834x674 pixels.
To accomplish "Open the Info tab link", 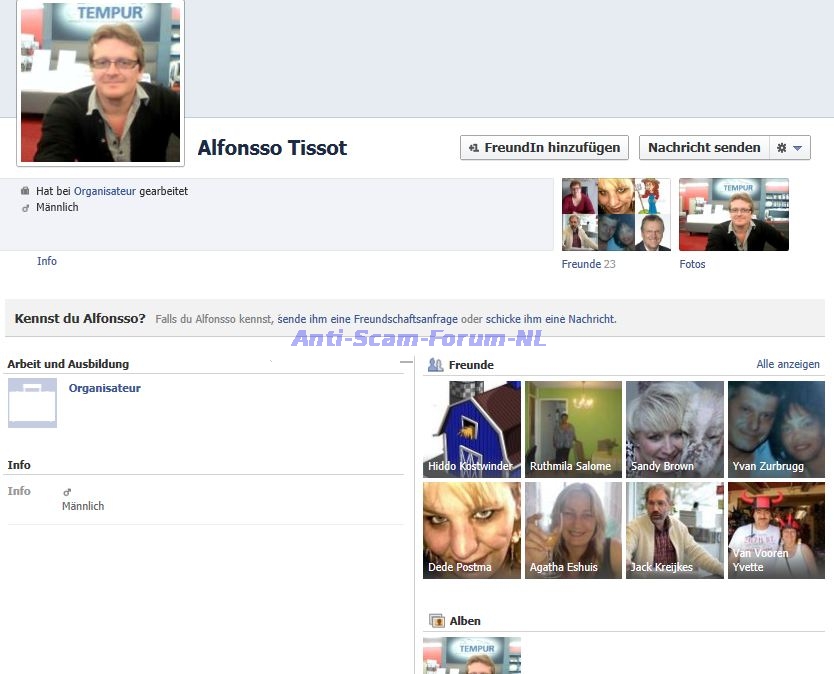I will click(x=47, y=261).
